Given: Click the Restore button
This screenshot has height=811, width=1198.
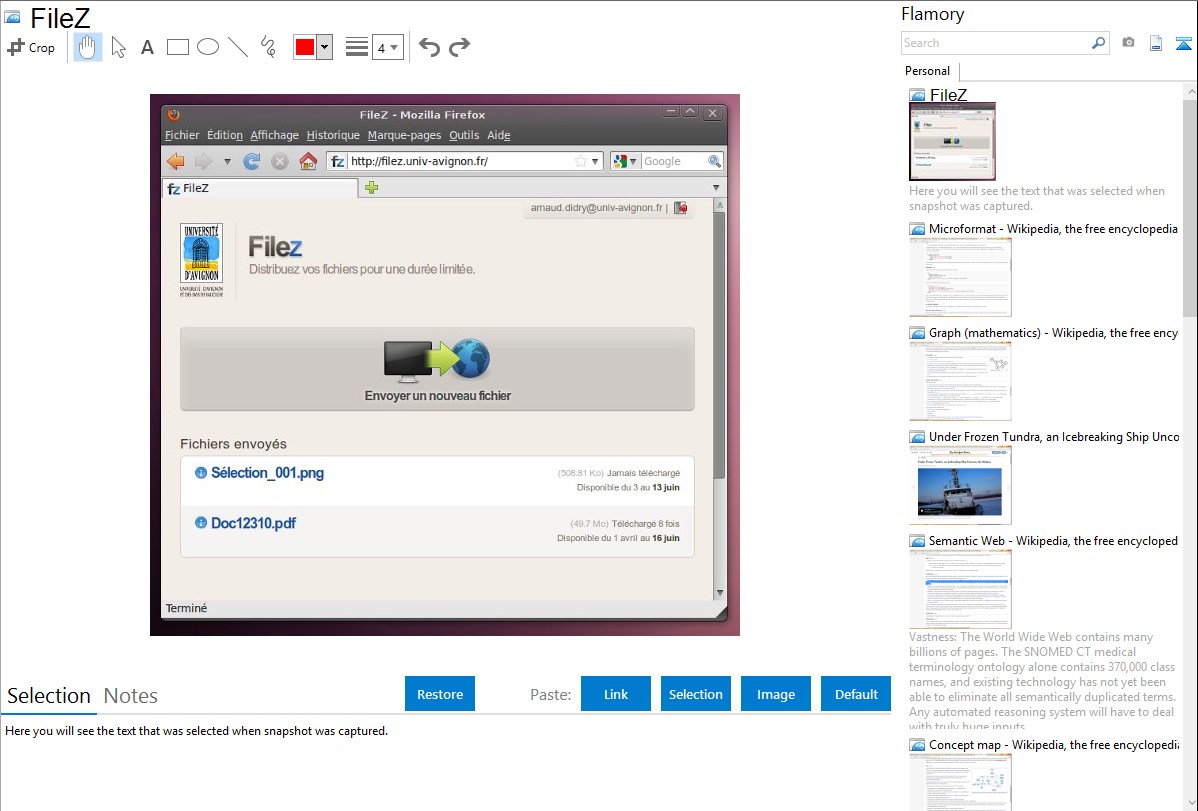Looking at the screenshot, I should pos(440,694).
